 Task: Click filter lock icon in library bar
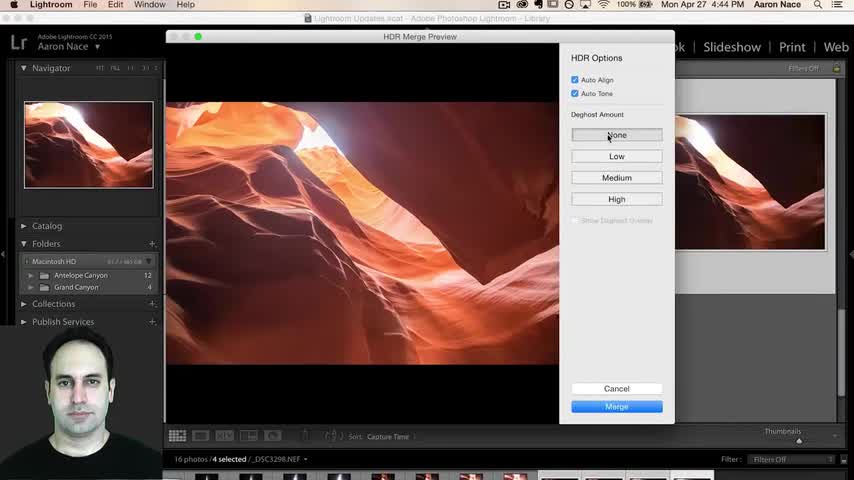pos(837,68)
